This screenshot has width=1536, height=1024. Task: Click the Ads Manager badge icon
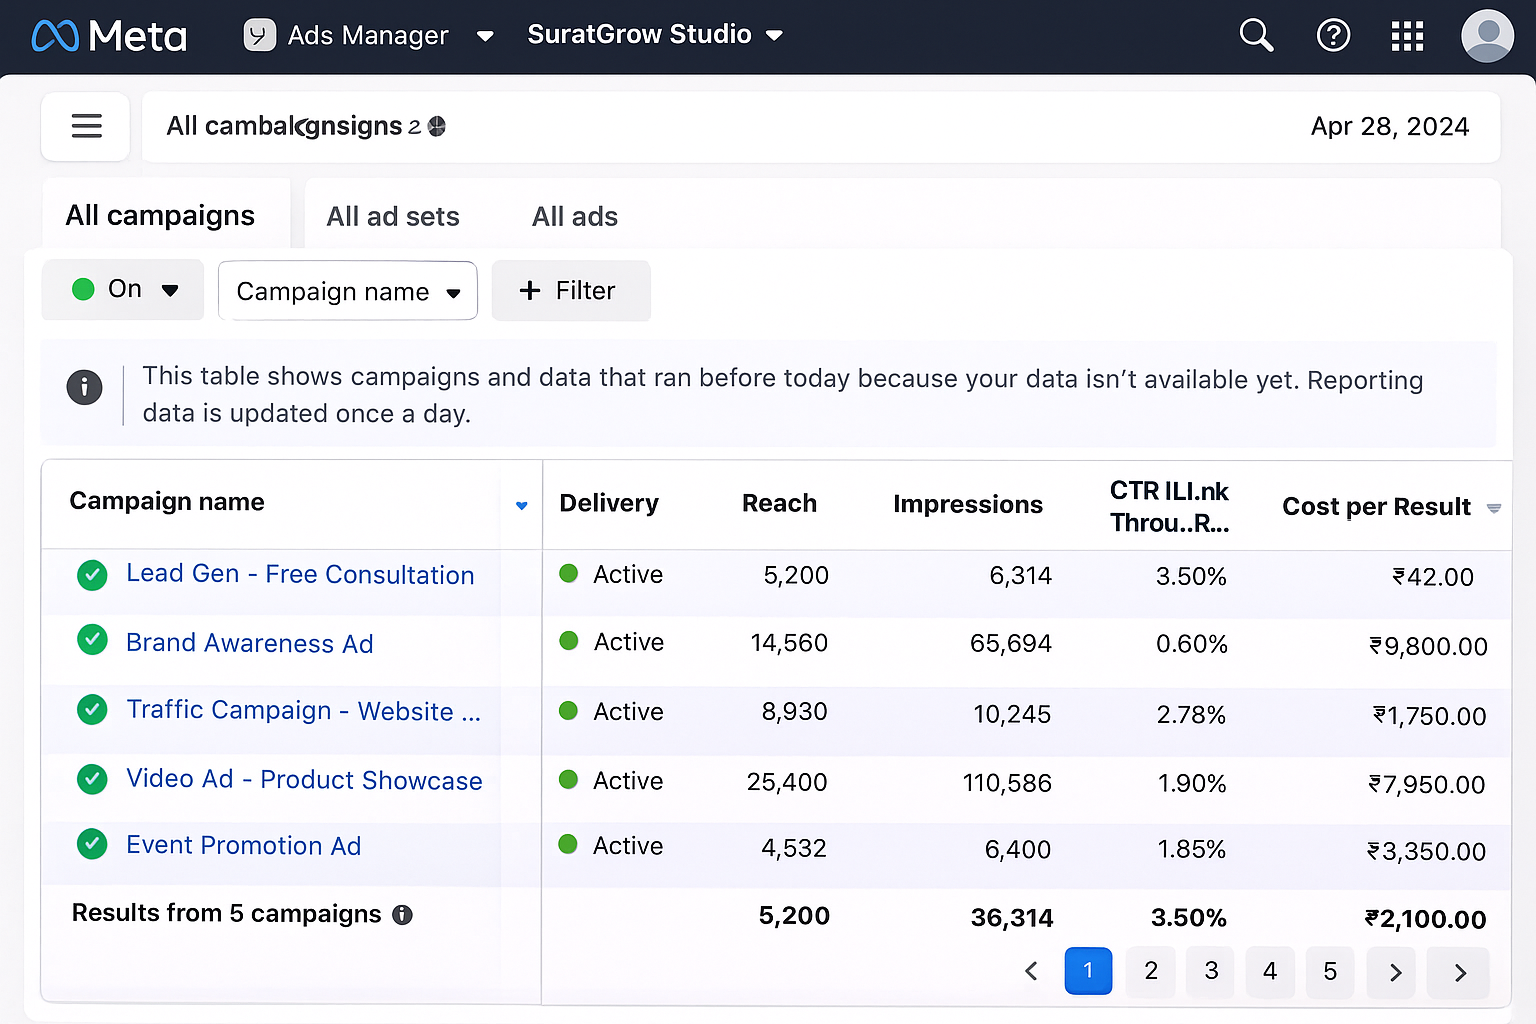[259, 35]
